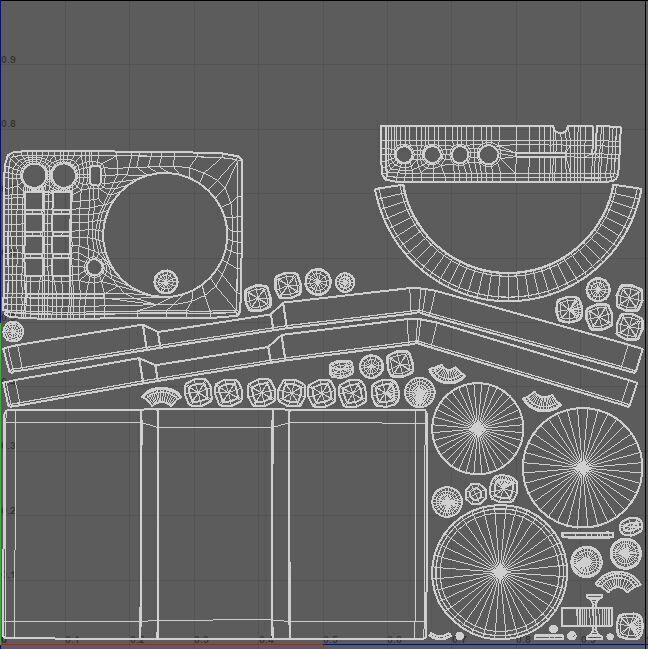Select the rectangular UV island with four round holes

[x=501, y=154]
